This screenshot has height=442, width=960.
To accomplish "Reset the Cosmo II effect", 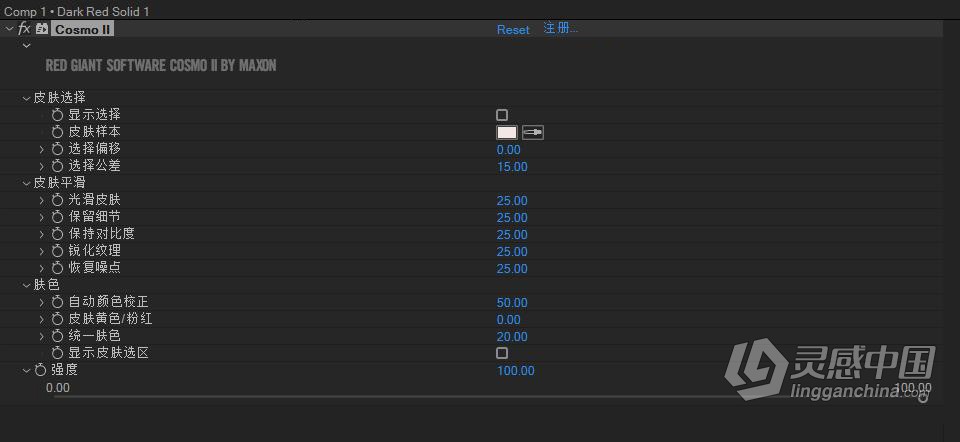I will 513,29.
